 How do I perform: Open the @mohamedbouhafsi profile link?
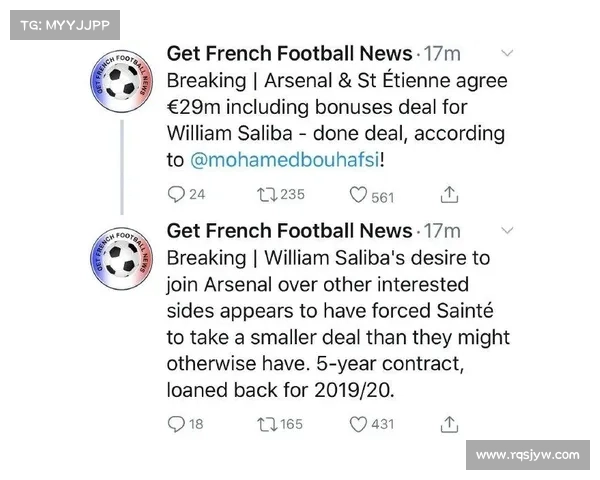285,160
